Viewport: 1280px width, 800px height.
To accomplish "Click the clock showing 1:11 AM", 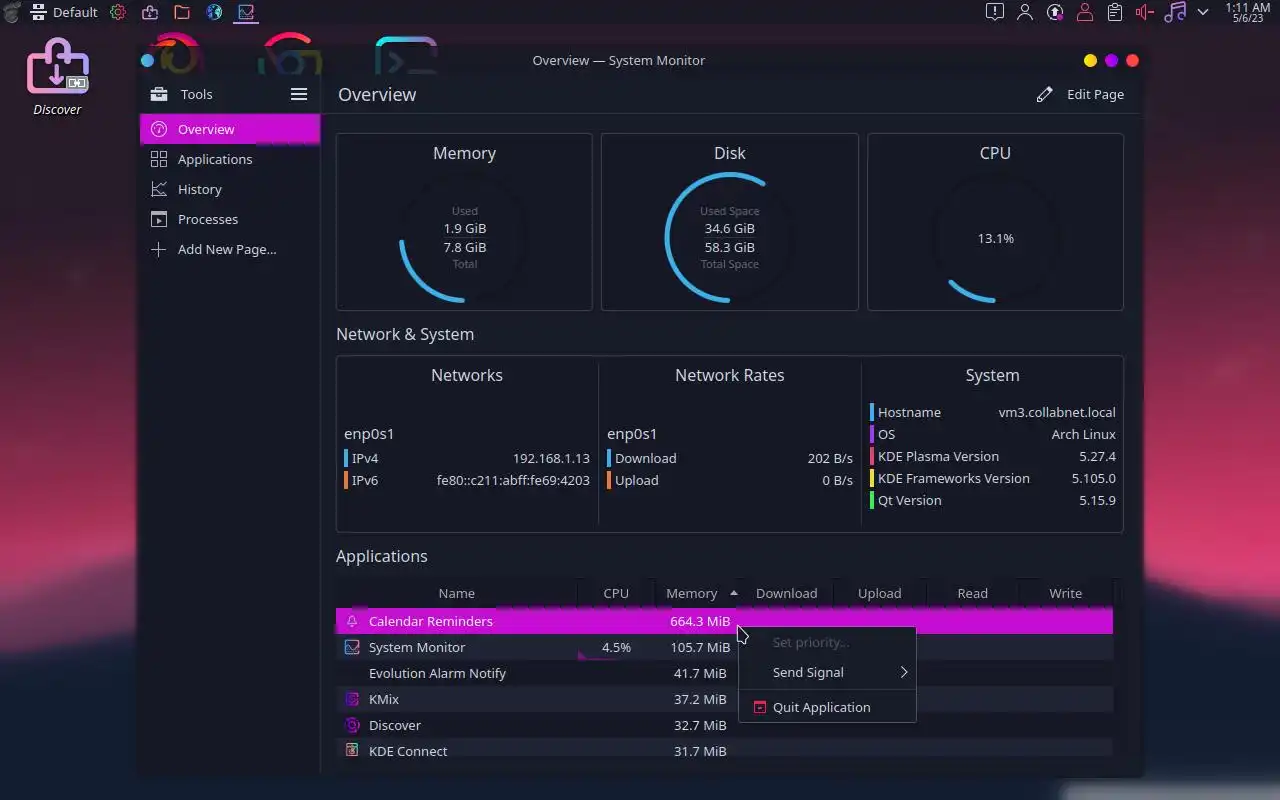I will tap(1247, 12).
